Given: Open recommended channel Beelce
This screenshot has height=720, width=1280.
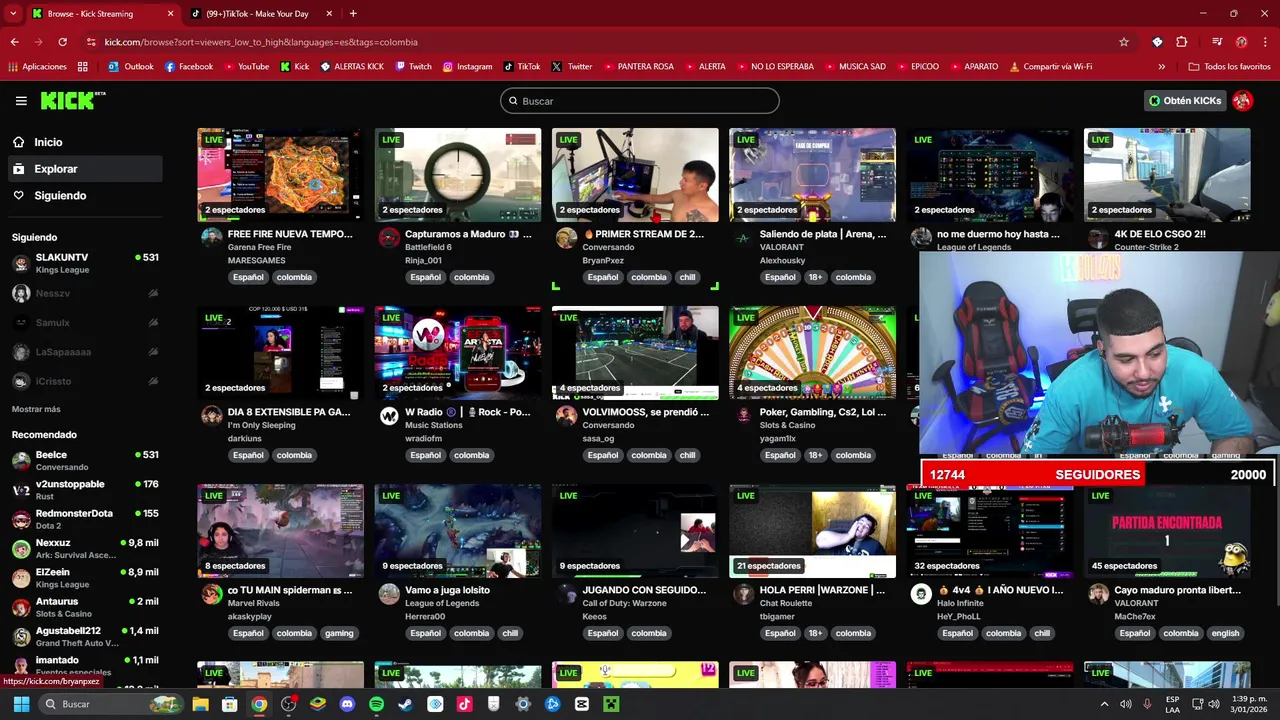Looking at the screenshot, I should pos(85,461).
